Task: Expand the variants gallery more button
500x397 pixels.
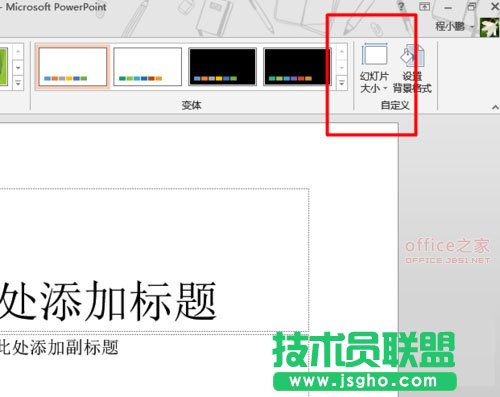Action: click(x=342, y=83)
